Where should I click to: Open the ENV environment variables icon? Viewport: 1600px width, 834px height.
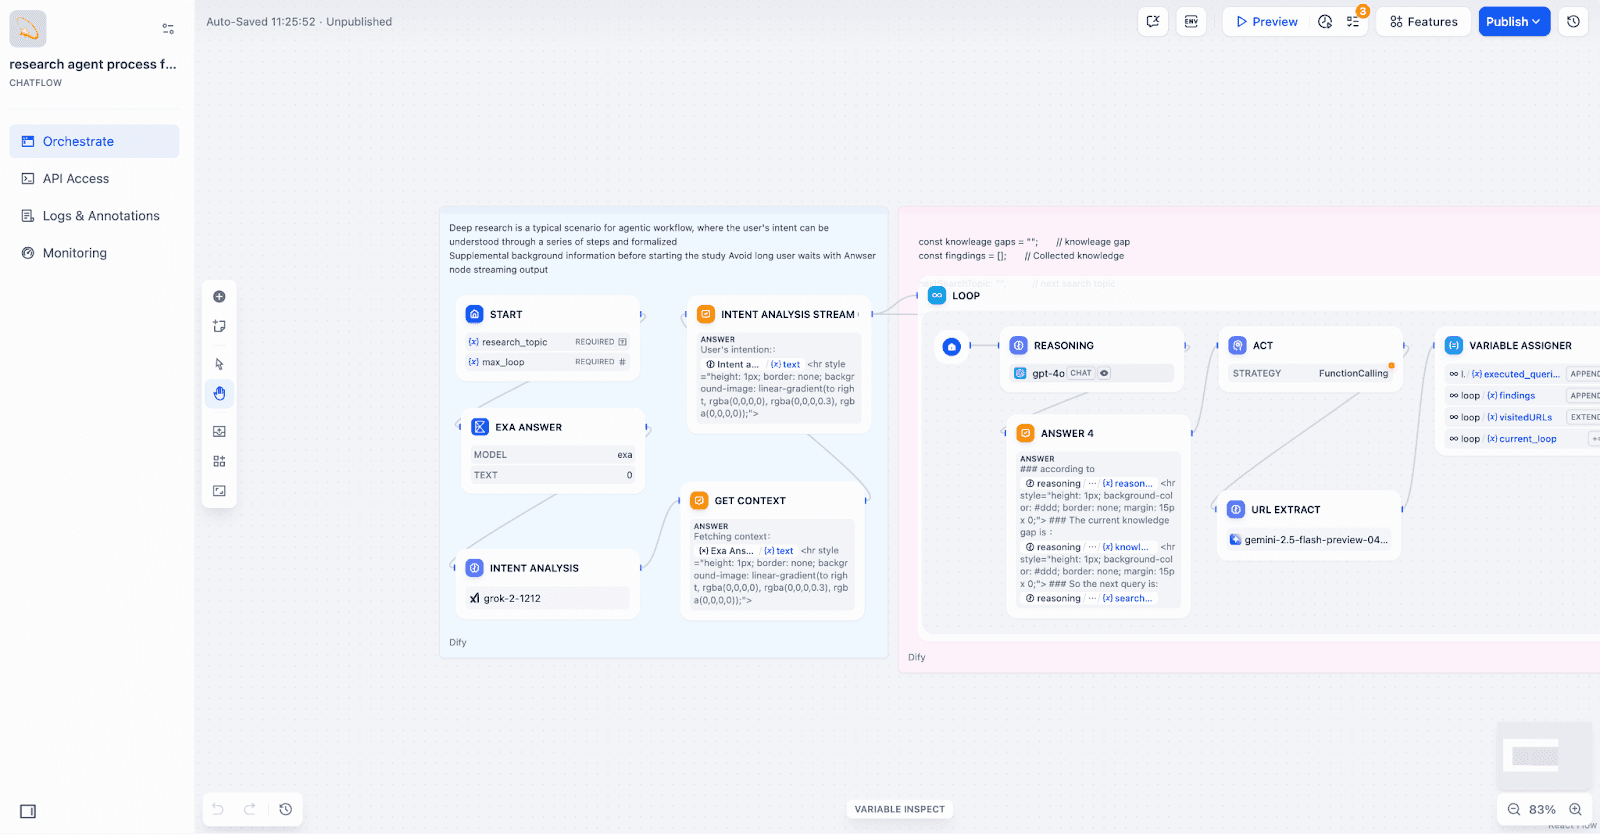(x=1191, y=22)
